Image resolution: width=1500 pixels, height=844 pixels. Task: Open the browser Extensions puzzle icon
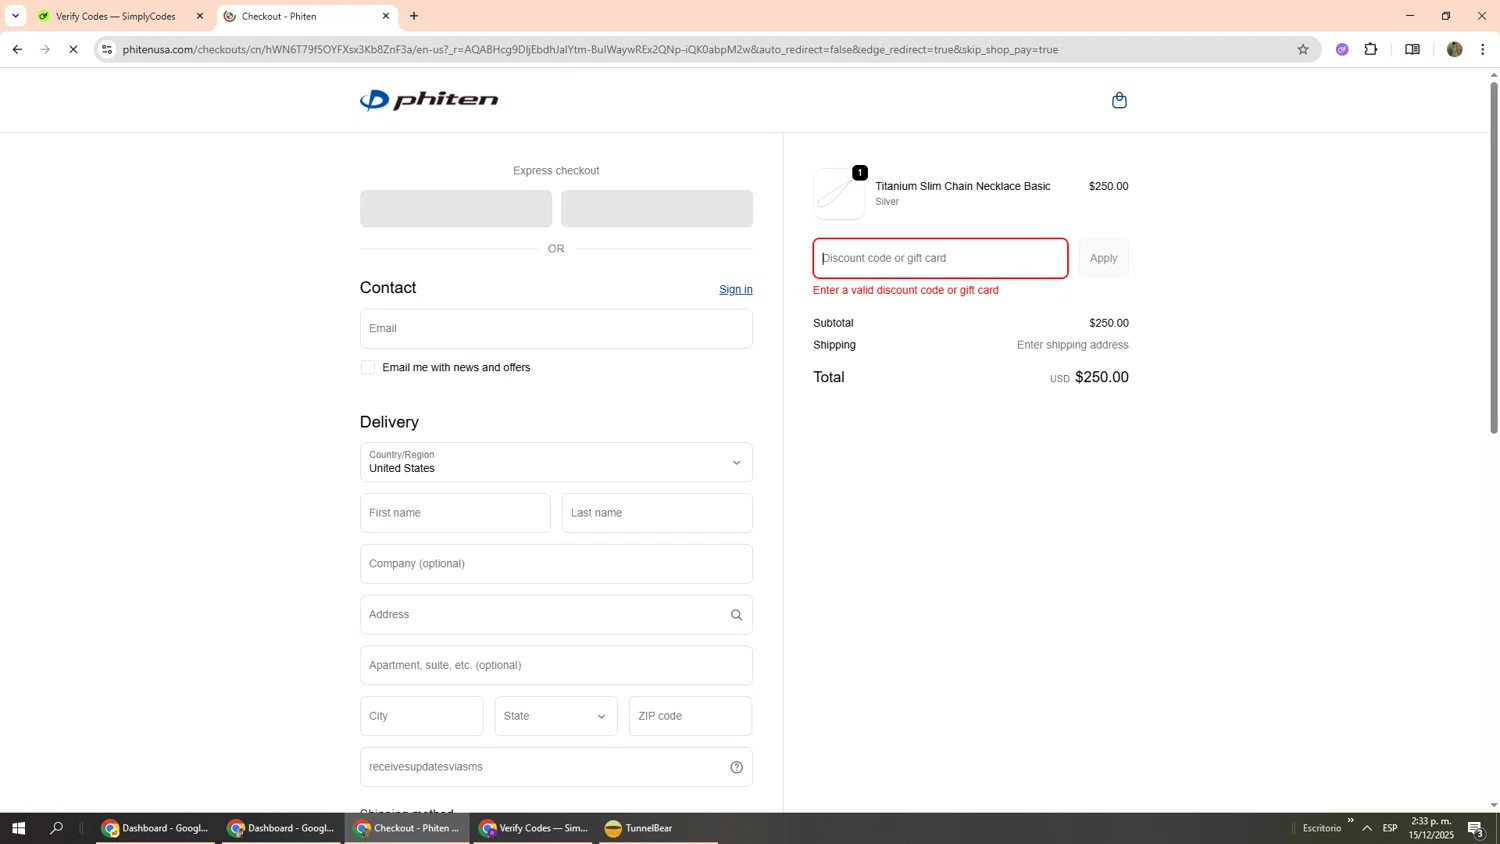coord(1371,49)
